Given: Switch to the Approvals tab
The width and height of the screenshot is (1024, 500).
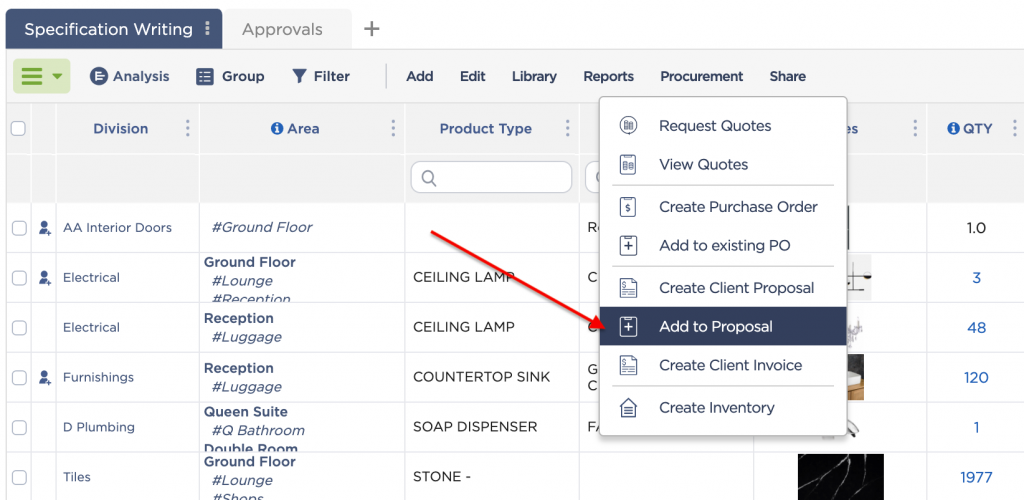Looking at the screenshot, I should point(282,29).
